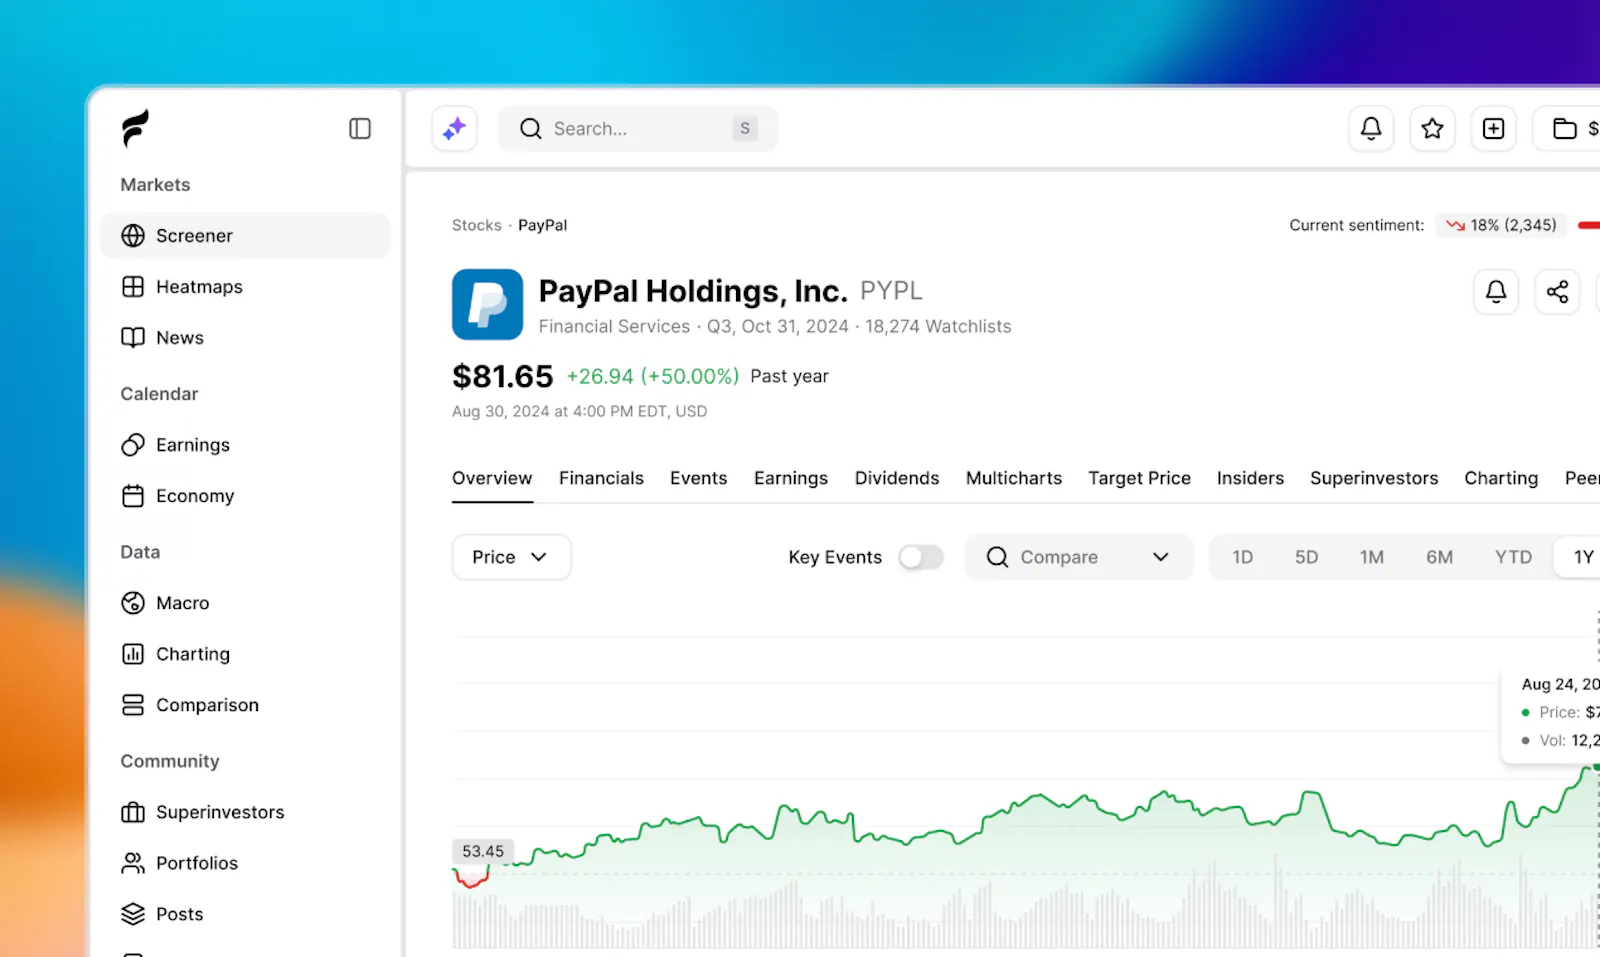Click the search magnifier icon
1600x957 pixels.
pyautogui.click(x=531, y=128)
